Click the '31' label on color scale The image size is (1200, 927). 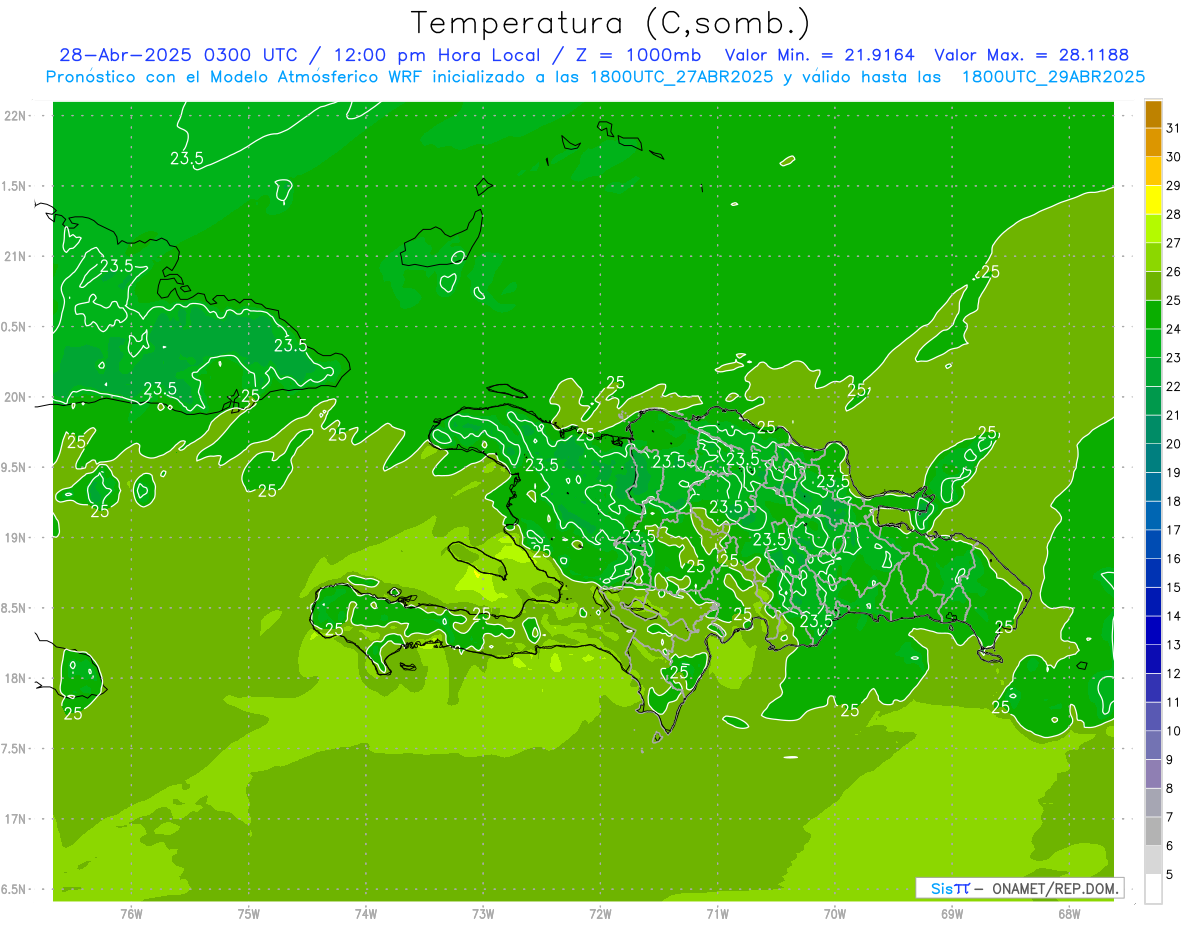pyautogui.click(x=1174, y=128)
